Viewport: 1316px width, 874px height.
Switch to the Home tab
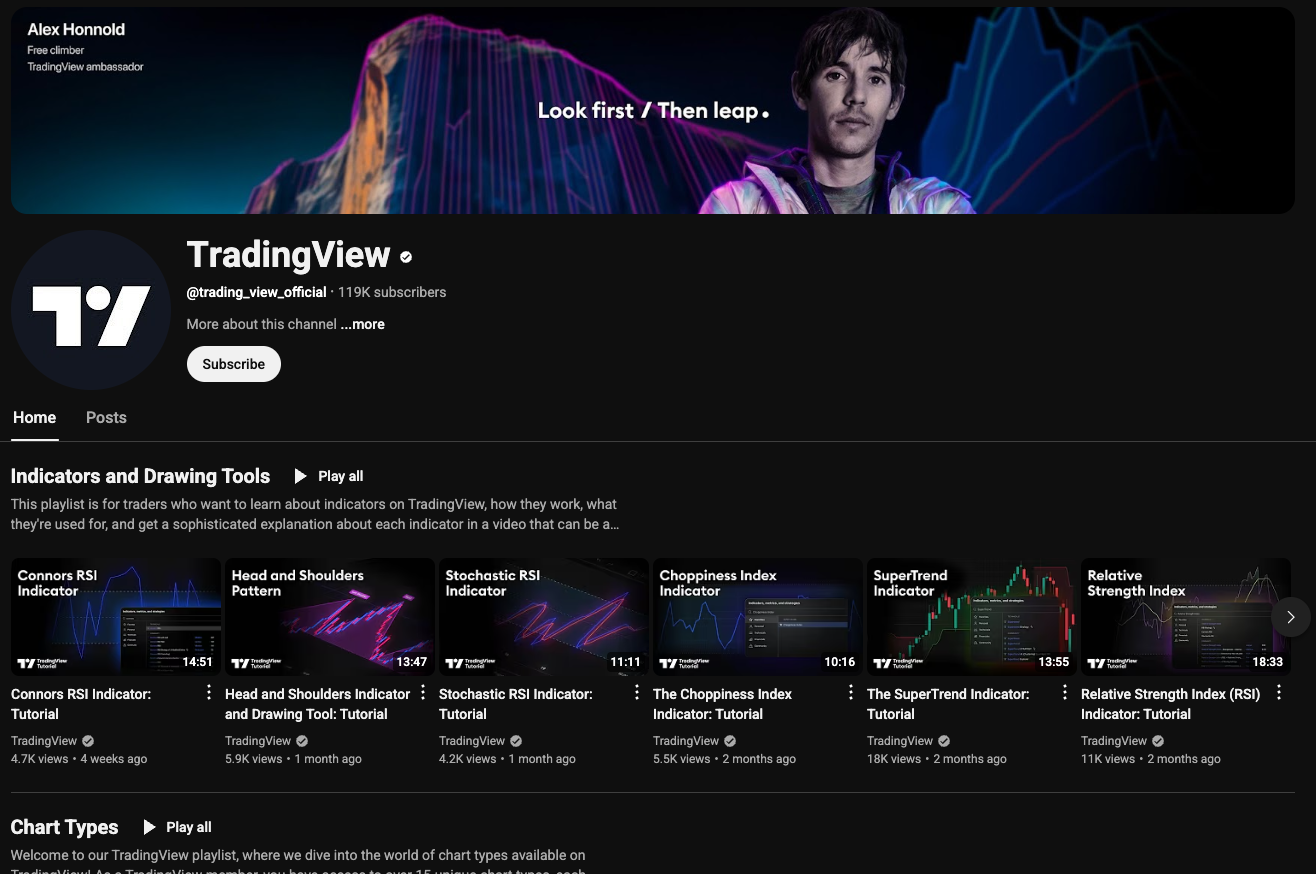34,418
